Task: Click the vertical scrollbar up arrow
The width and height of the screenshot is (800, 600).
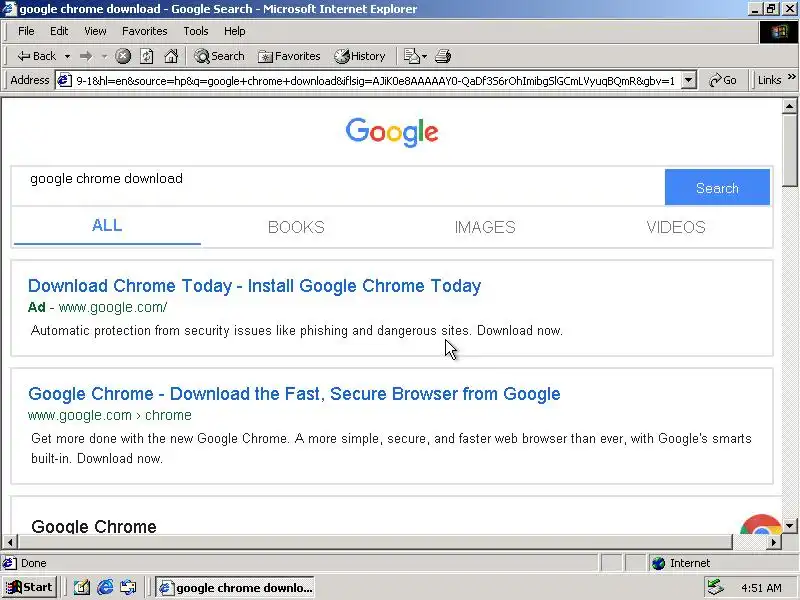Action: 789,106
